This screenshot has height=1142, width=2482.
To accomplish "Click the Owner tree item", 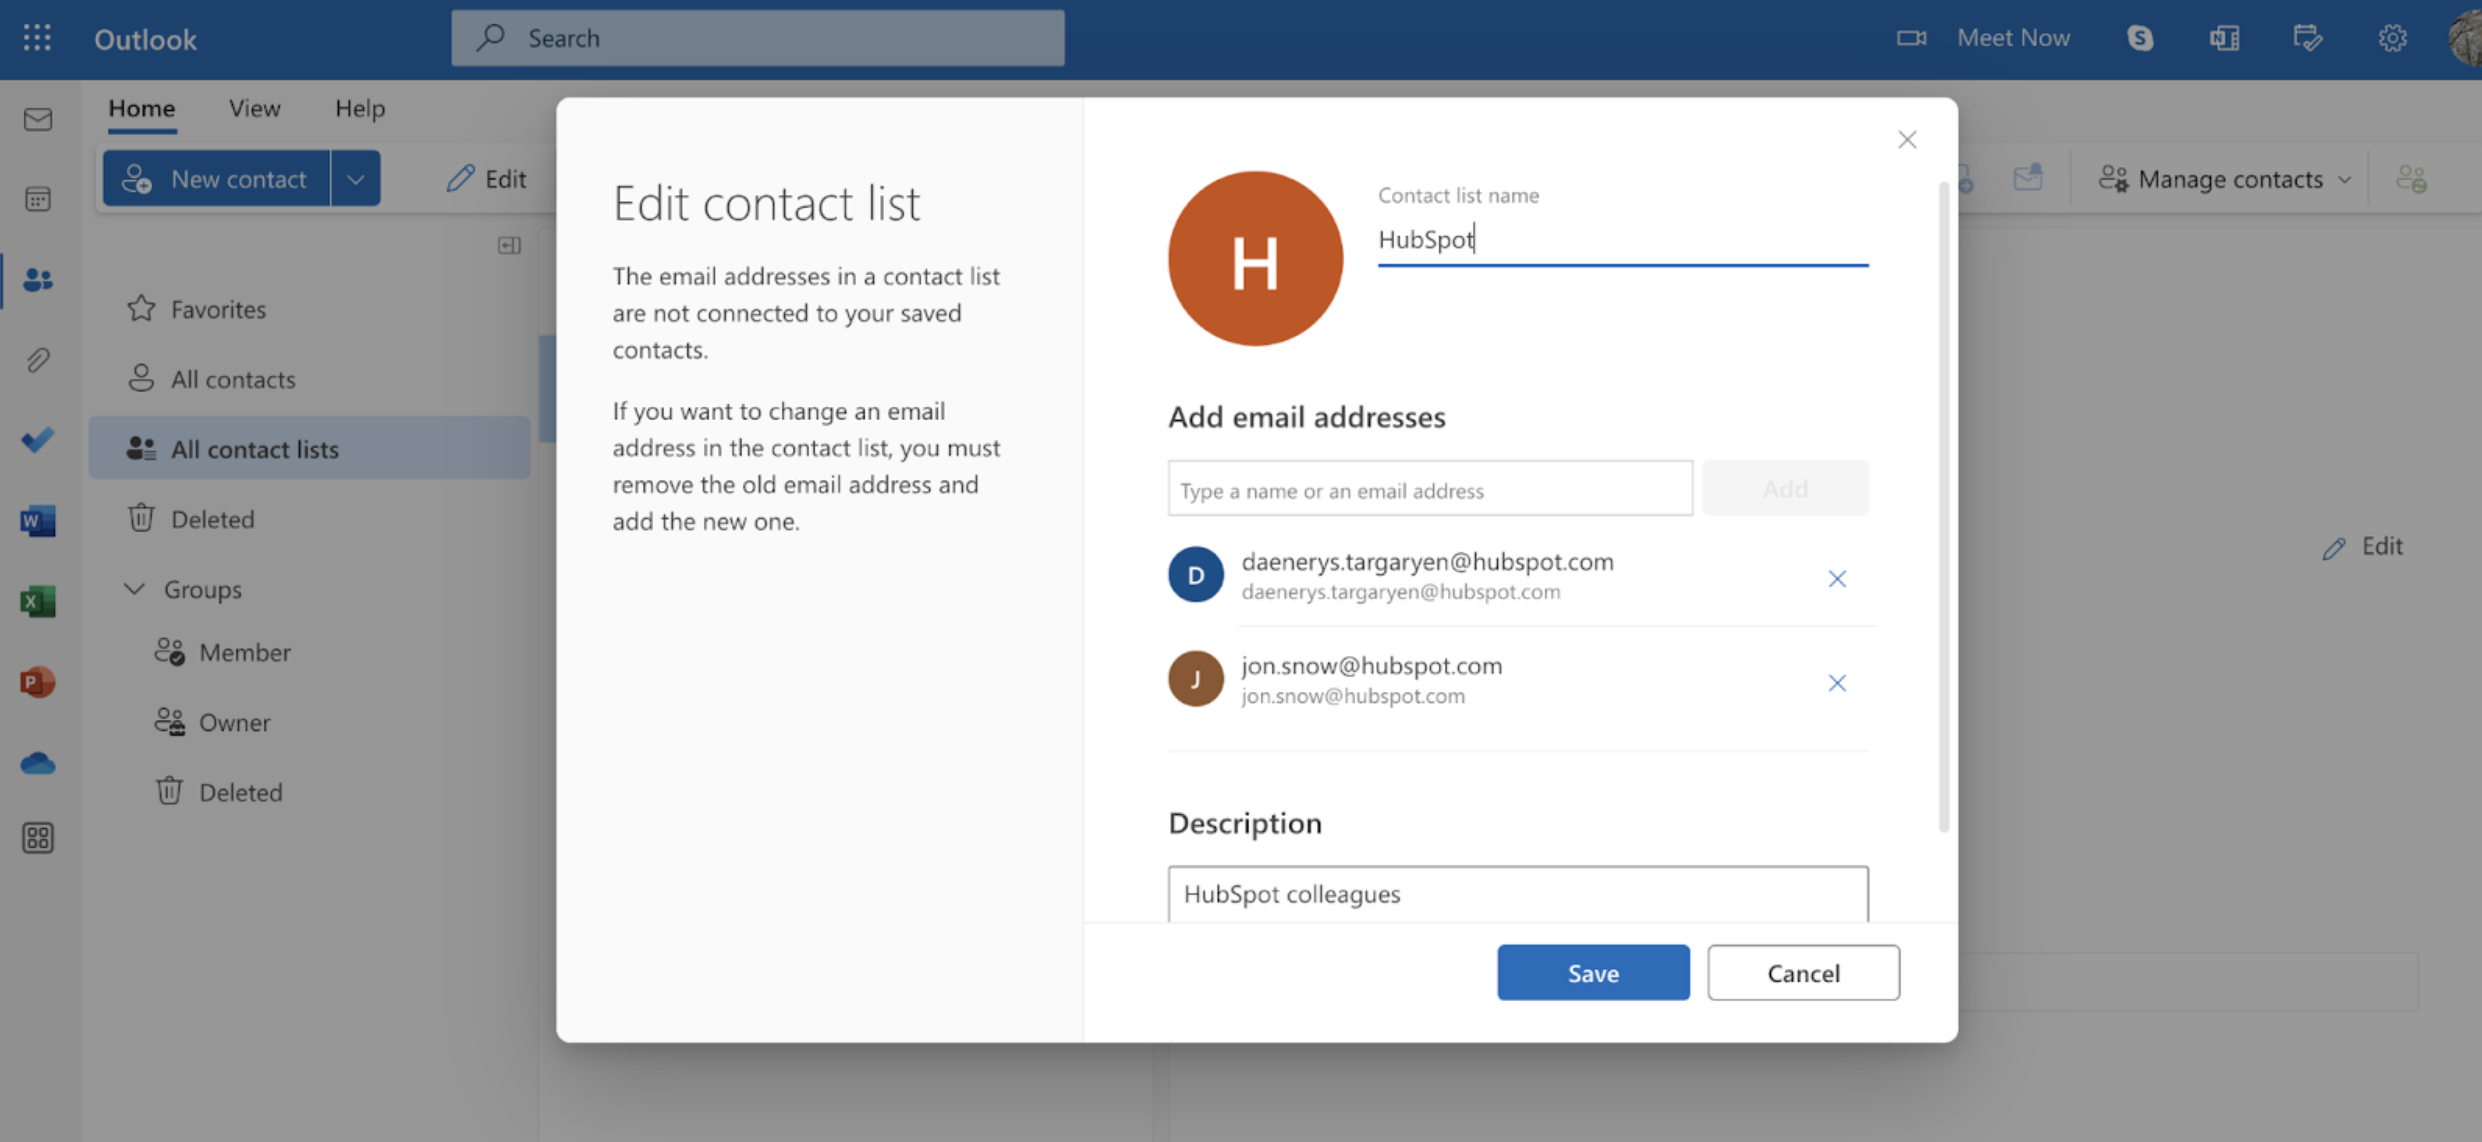I will click(233, 719).
